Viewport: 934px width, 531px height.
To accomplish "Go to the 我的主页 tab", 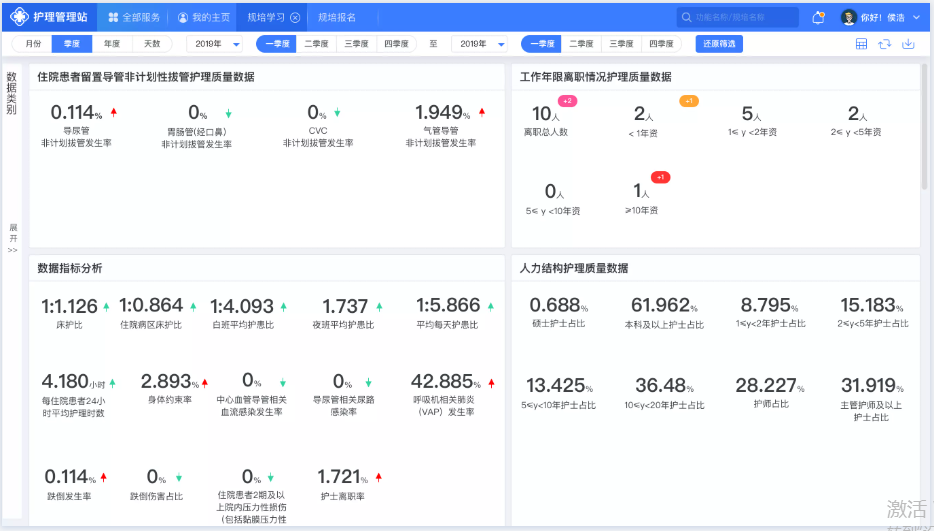I will (x=204, y=17).
